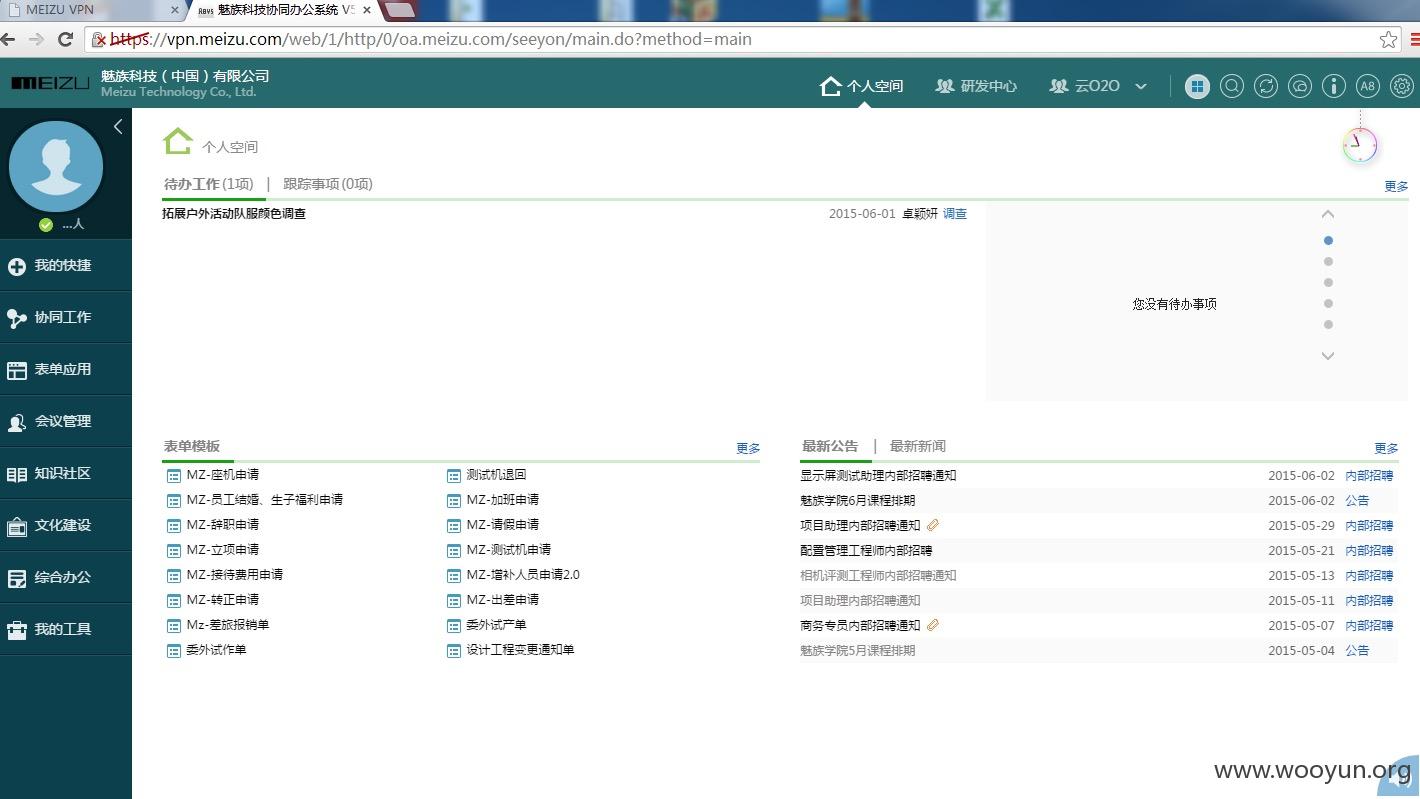The height and width of the screenshot is (799, 1420).
Task: Click form icon beside MZ-立项申请
Action: [x=174, y=551]
